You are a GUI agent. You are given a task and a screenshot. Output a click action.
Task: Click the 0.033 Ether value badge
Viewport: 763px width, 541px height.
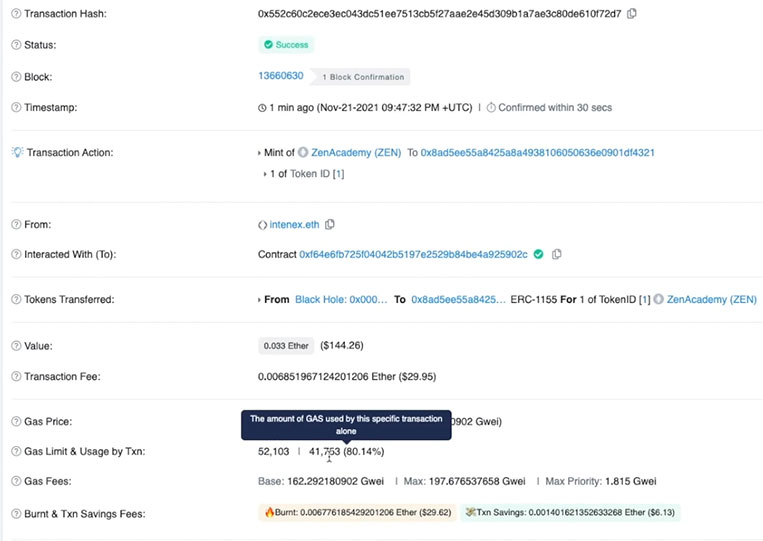286,346
